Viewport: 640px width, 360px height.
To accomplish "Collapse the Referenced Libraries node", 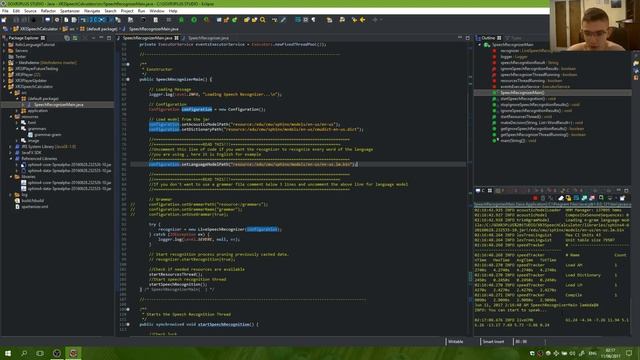I will [11, 158].
